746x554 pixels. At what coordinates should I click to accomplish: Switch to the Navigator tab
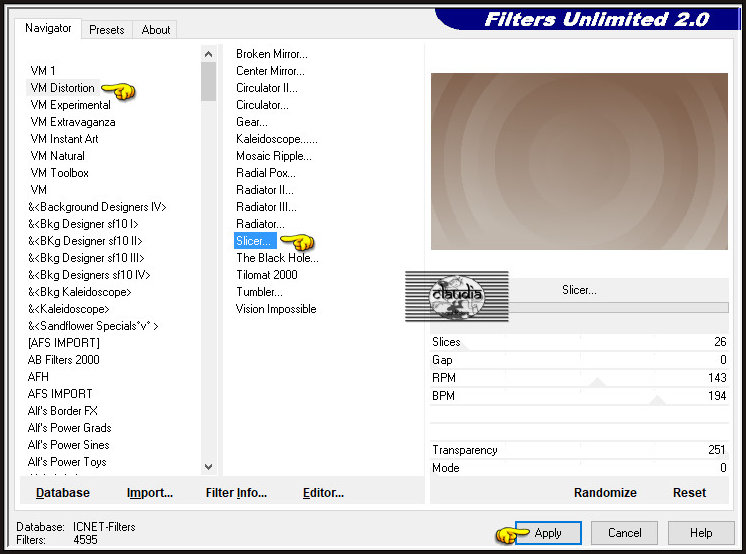point(48,29)
